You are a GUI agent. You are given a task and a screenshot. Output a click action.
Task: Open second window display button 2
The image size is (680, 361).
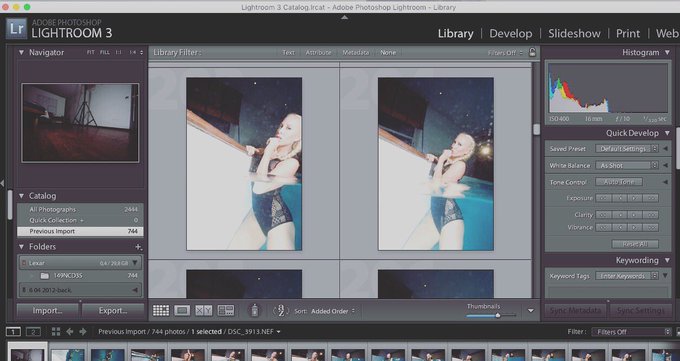pyautogui.click(x=33, y=332)
